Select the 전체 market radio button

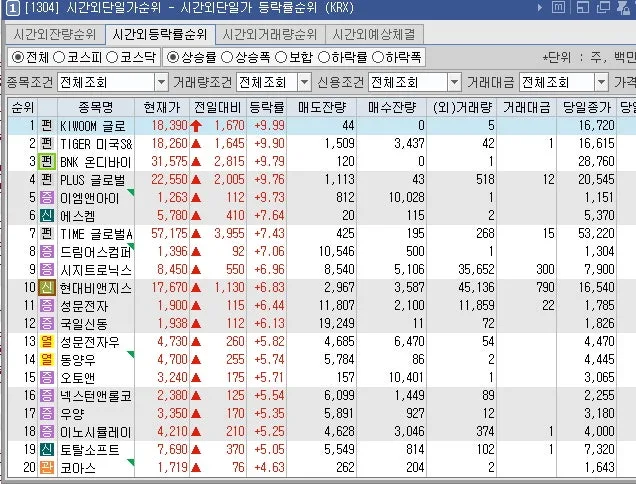[17, 57]
